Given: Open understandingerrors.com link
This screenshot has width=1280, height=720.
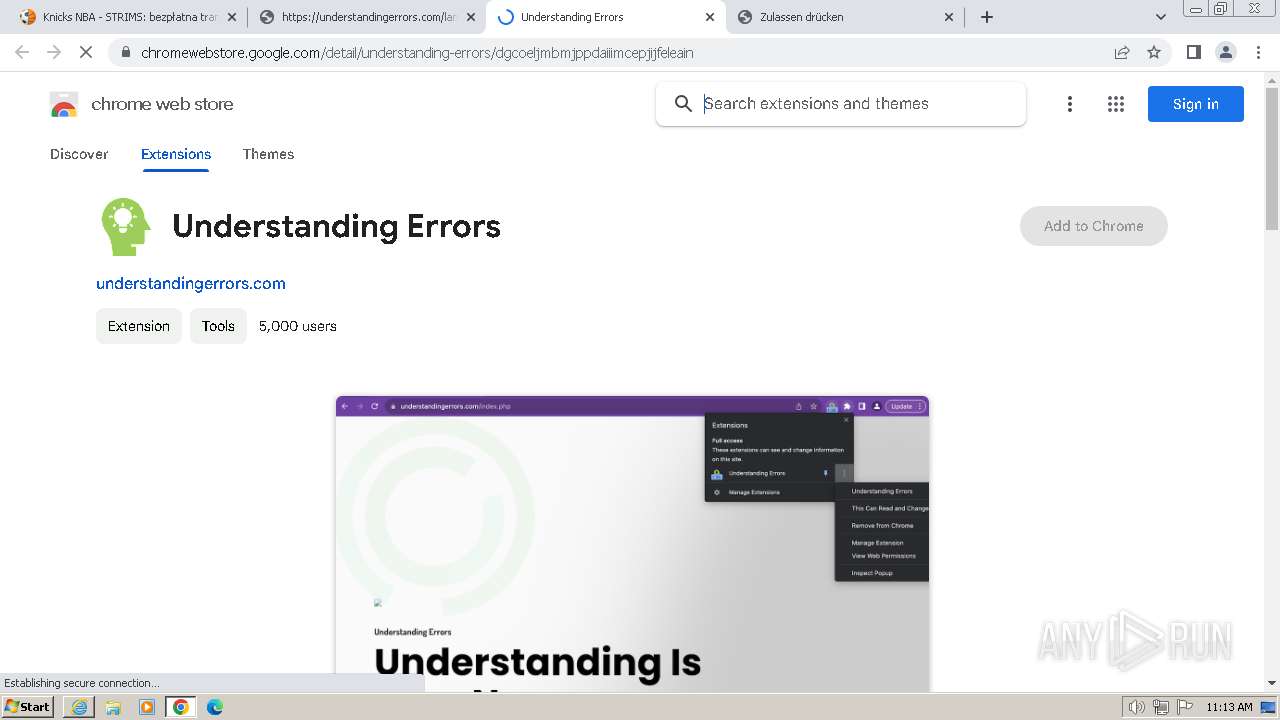Looking at the screenshot, I should click(191, 283).
